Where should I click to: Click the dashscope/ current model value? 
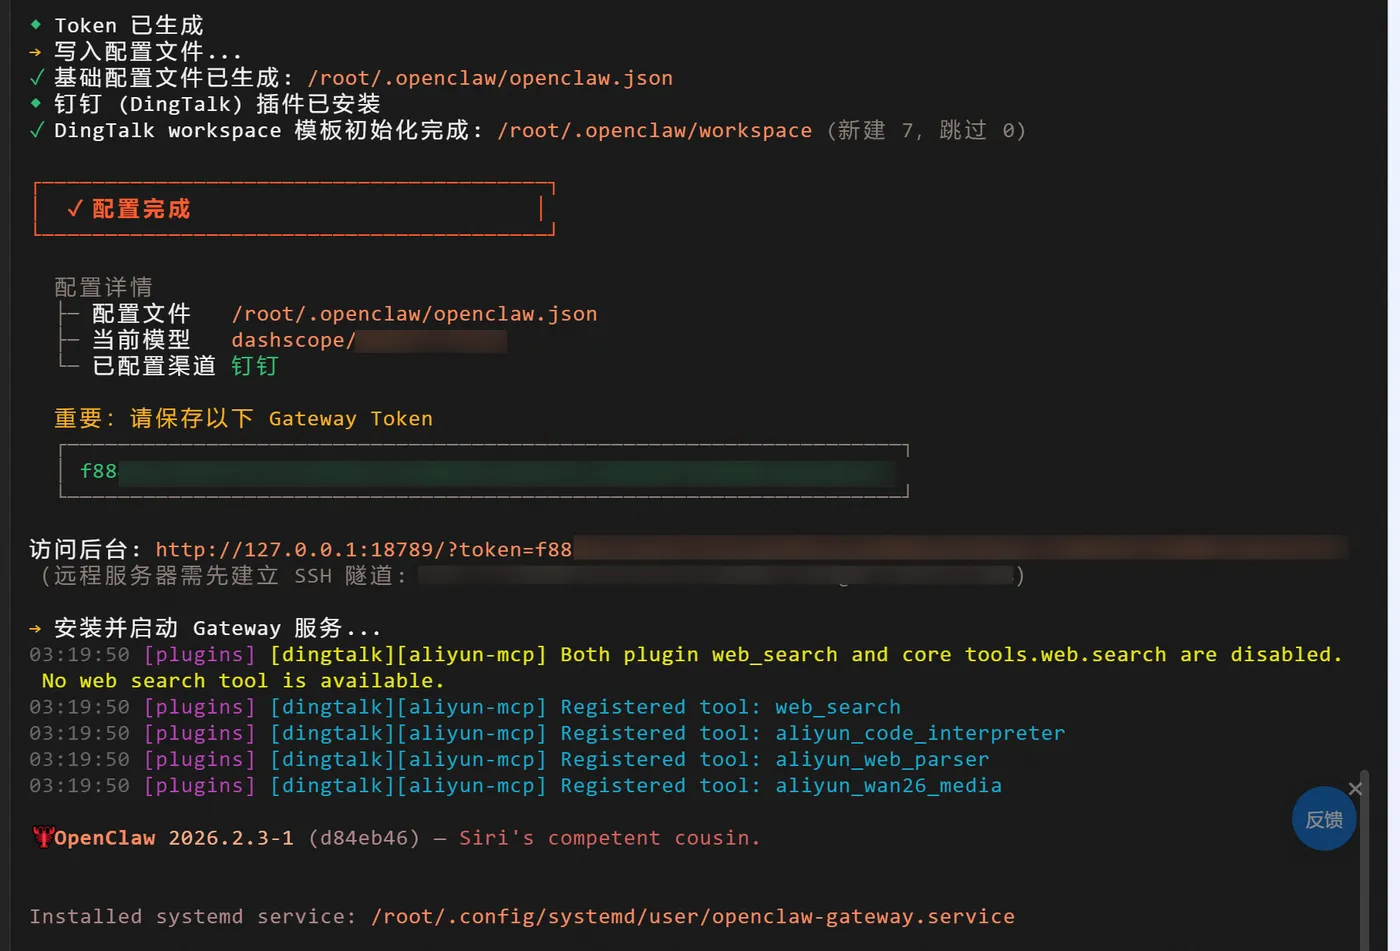[x=292, y=340]
